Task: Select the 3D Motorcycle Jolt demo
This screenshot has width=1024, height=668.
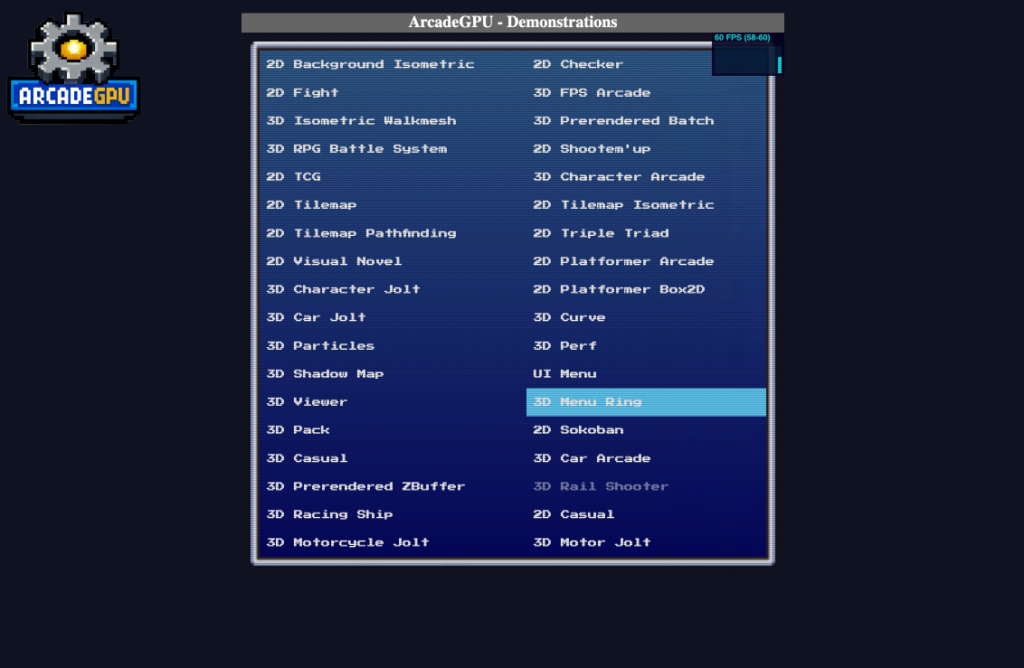Action: coord(347,542)
